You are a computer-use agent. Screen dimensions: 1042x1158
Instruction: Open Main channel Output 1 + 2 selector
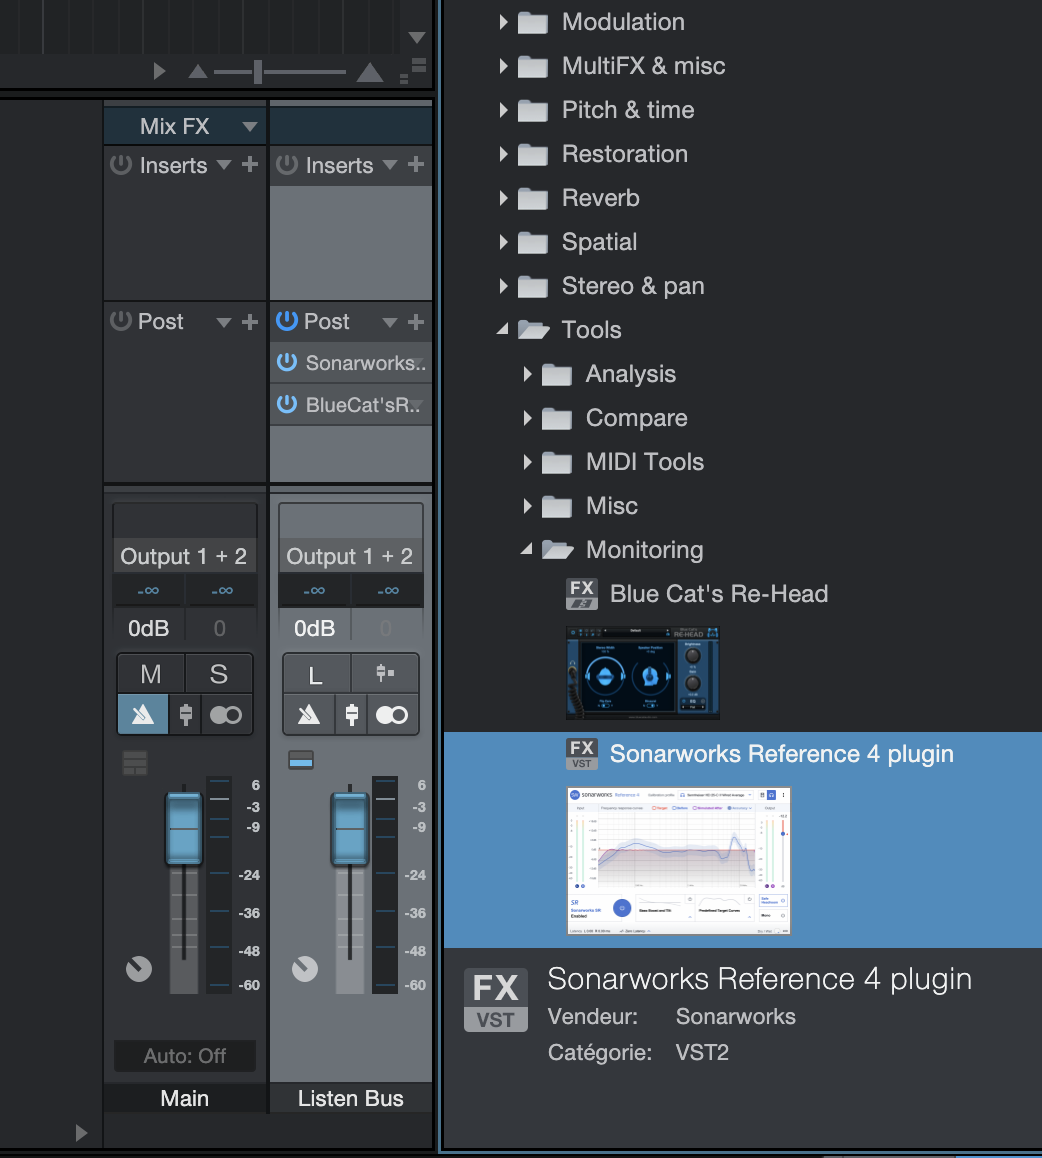coord(185,556)
